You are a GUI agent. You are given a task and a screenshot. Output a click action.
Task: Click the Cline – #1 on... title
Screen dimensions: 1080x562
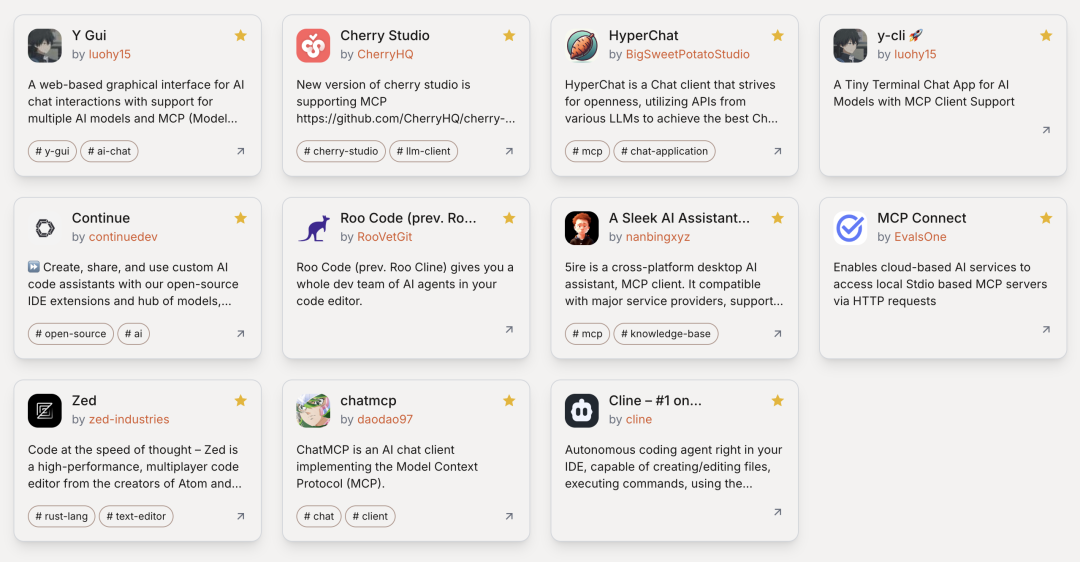(x=655, y=400)
